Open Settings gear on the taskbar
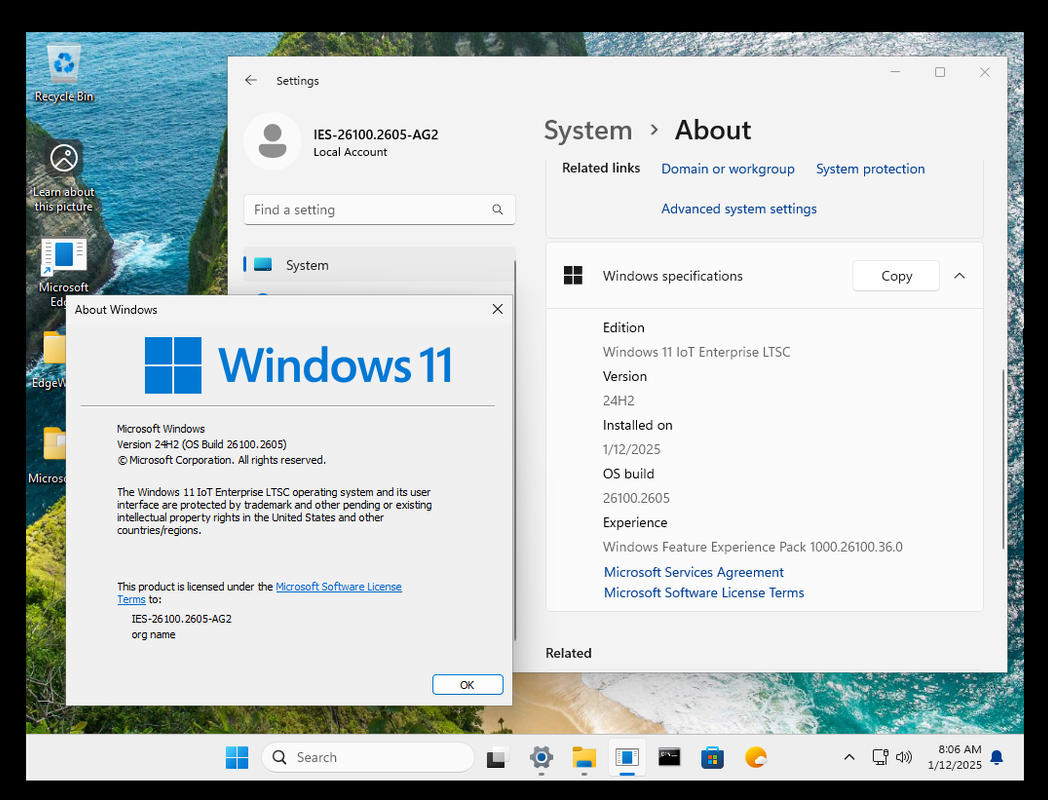 (x=541, y=757)
